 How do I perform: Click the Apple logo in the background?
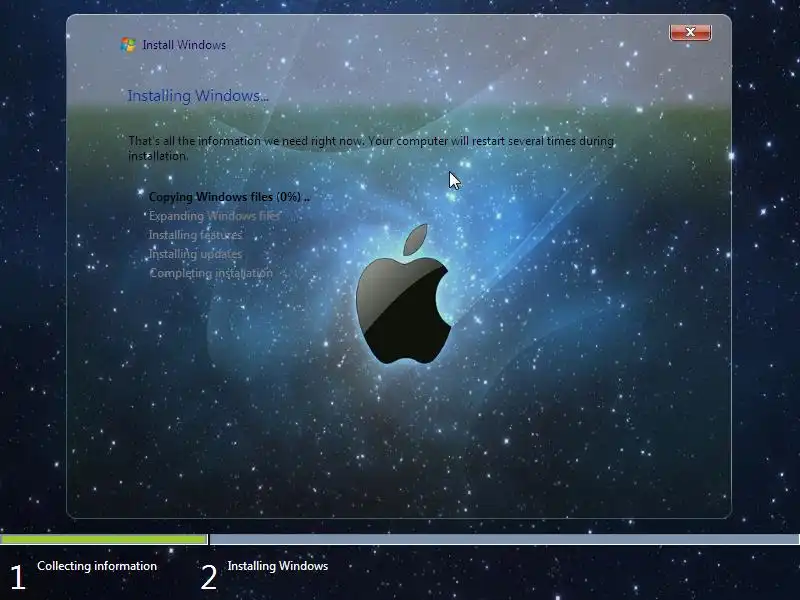[x=404, y=294]
